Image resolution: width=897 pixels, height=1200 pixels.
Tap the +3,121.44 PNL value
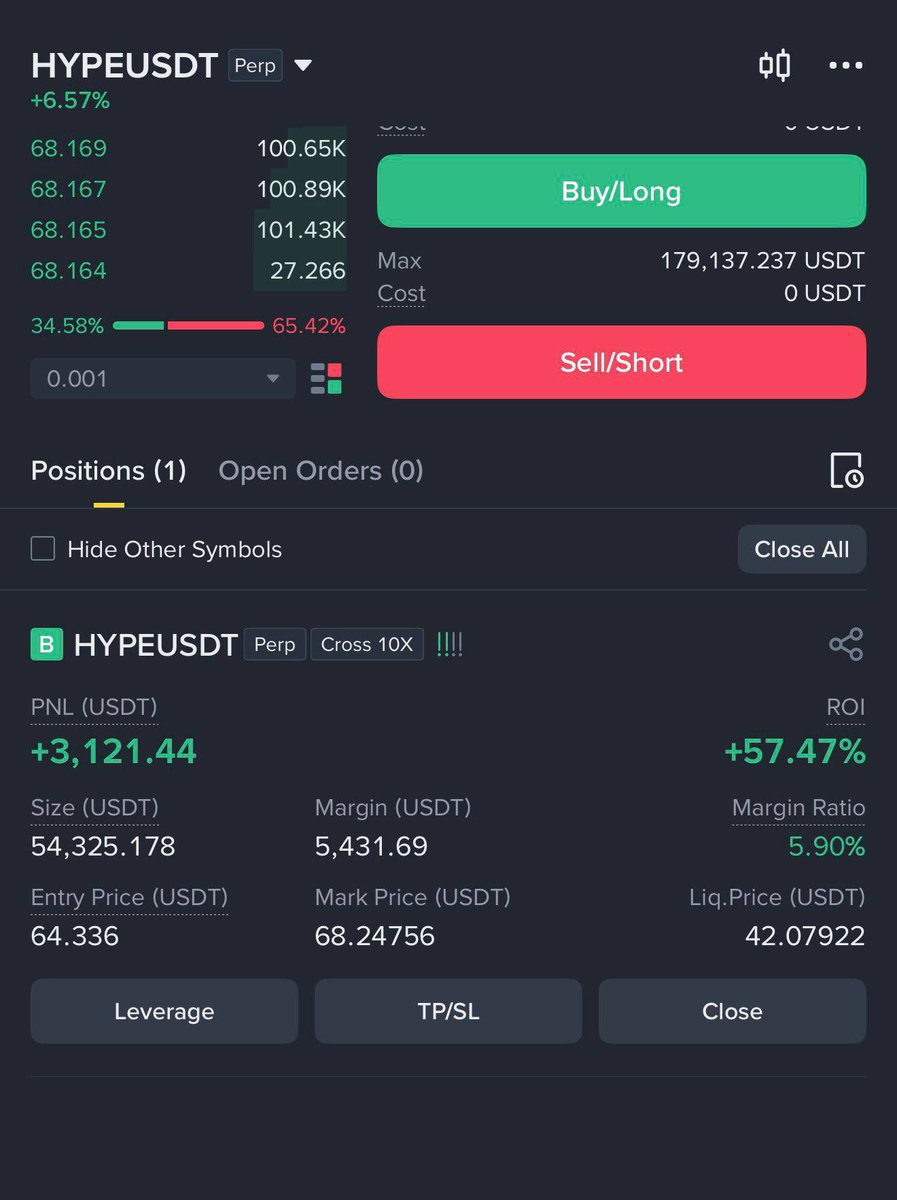(x=114, y=751)
